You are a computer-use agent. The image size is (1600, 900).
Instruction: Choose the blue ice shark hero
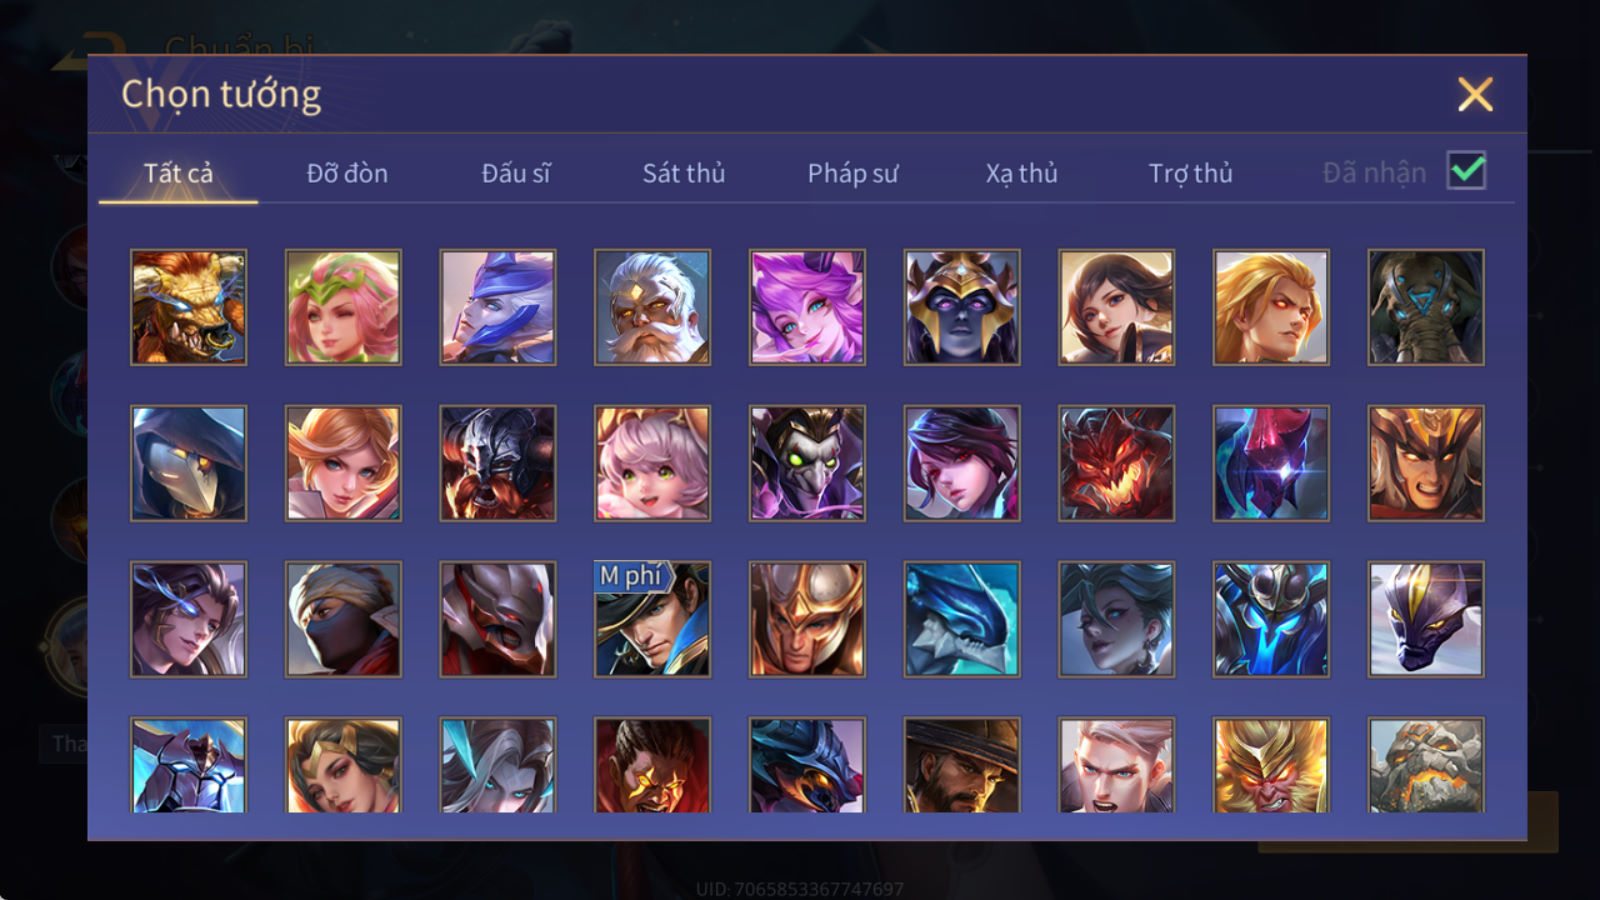click(962, 619)
